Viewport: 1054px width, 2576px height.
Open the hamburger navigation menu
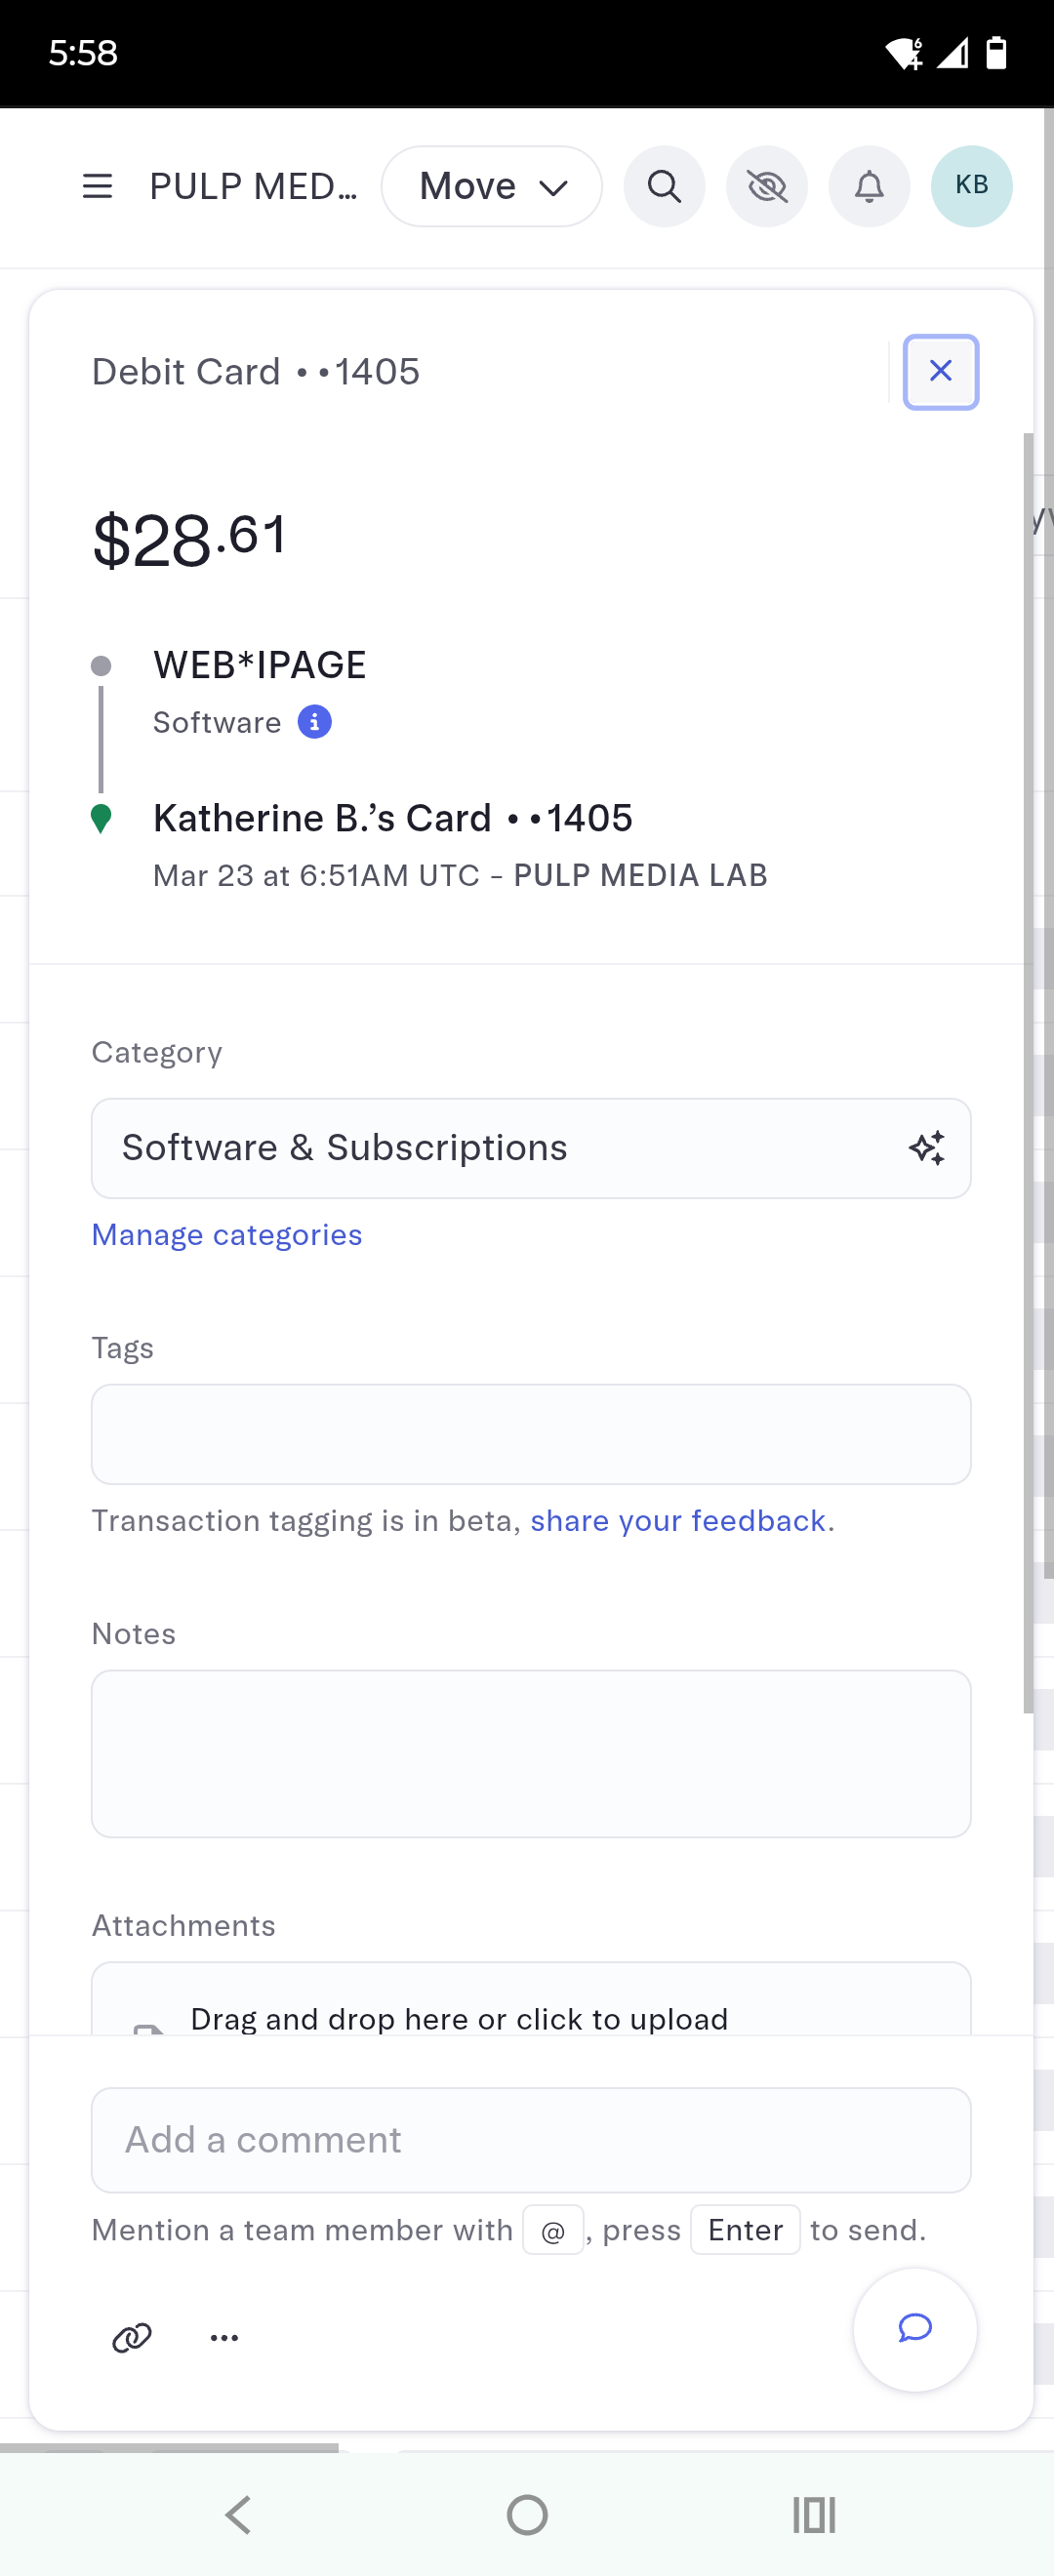click(97, 186)
